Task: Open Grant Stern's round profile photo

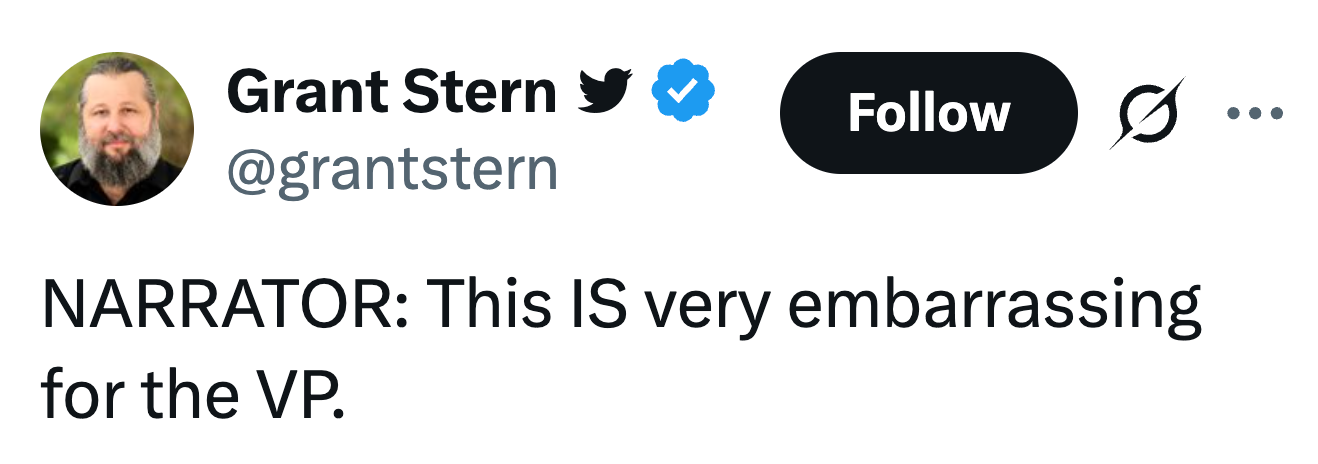Action: (x=117, y=129)
